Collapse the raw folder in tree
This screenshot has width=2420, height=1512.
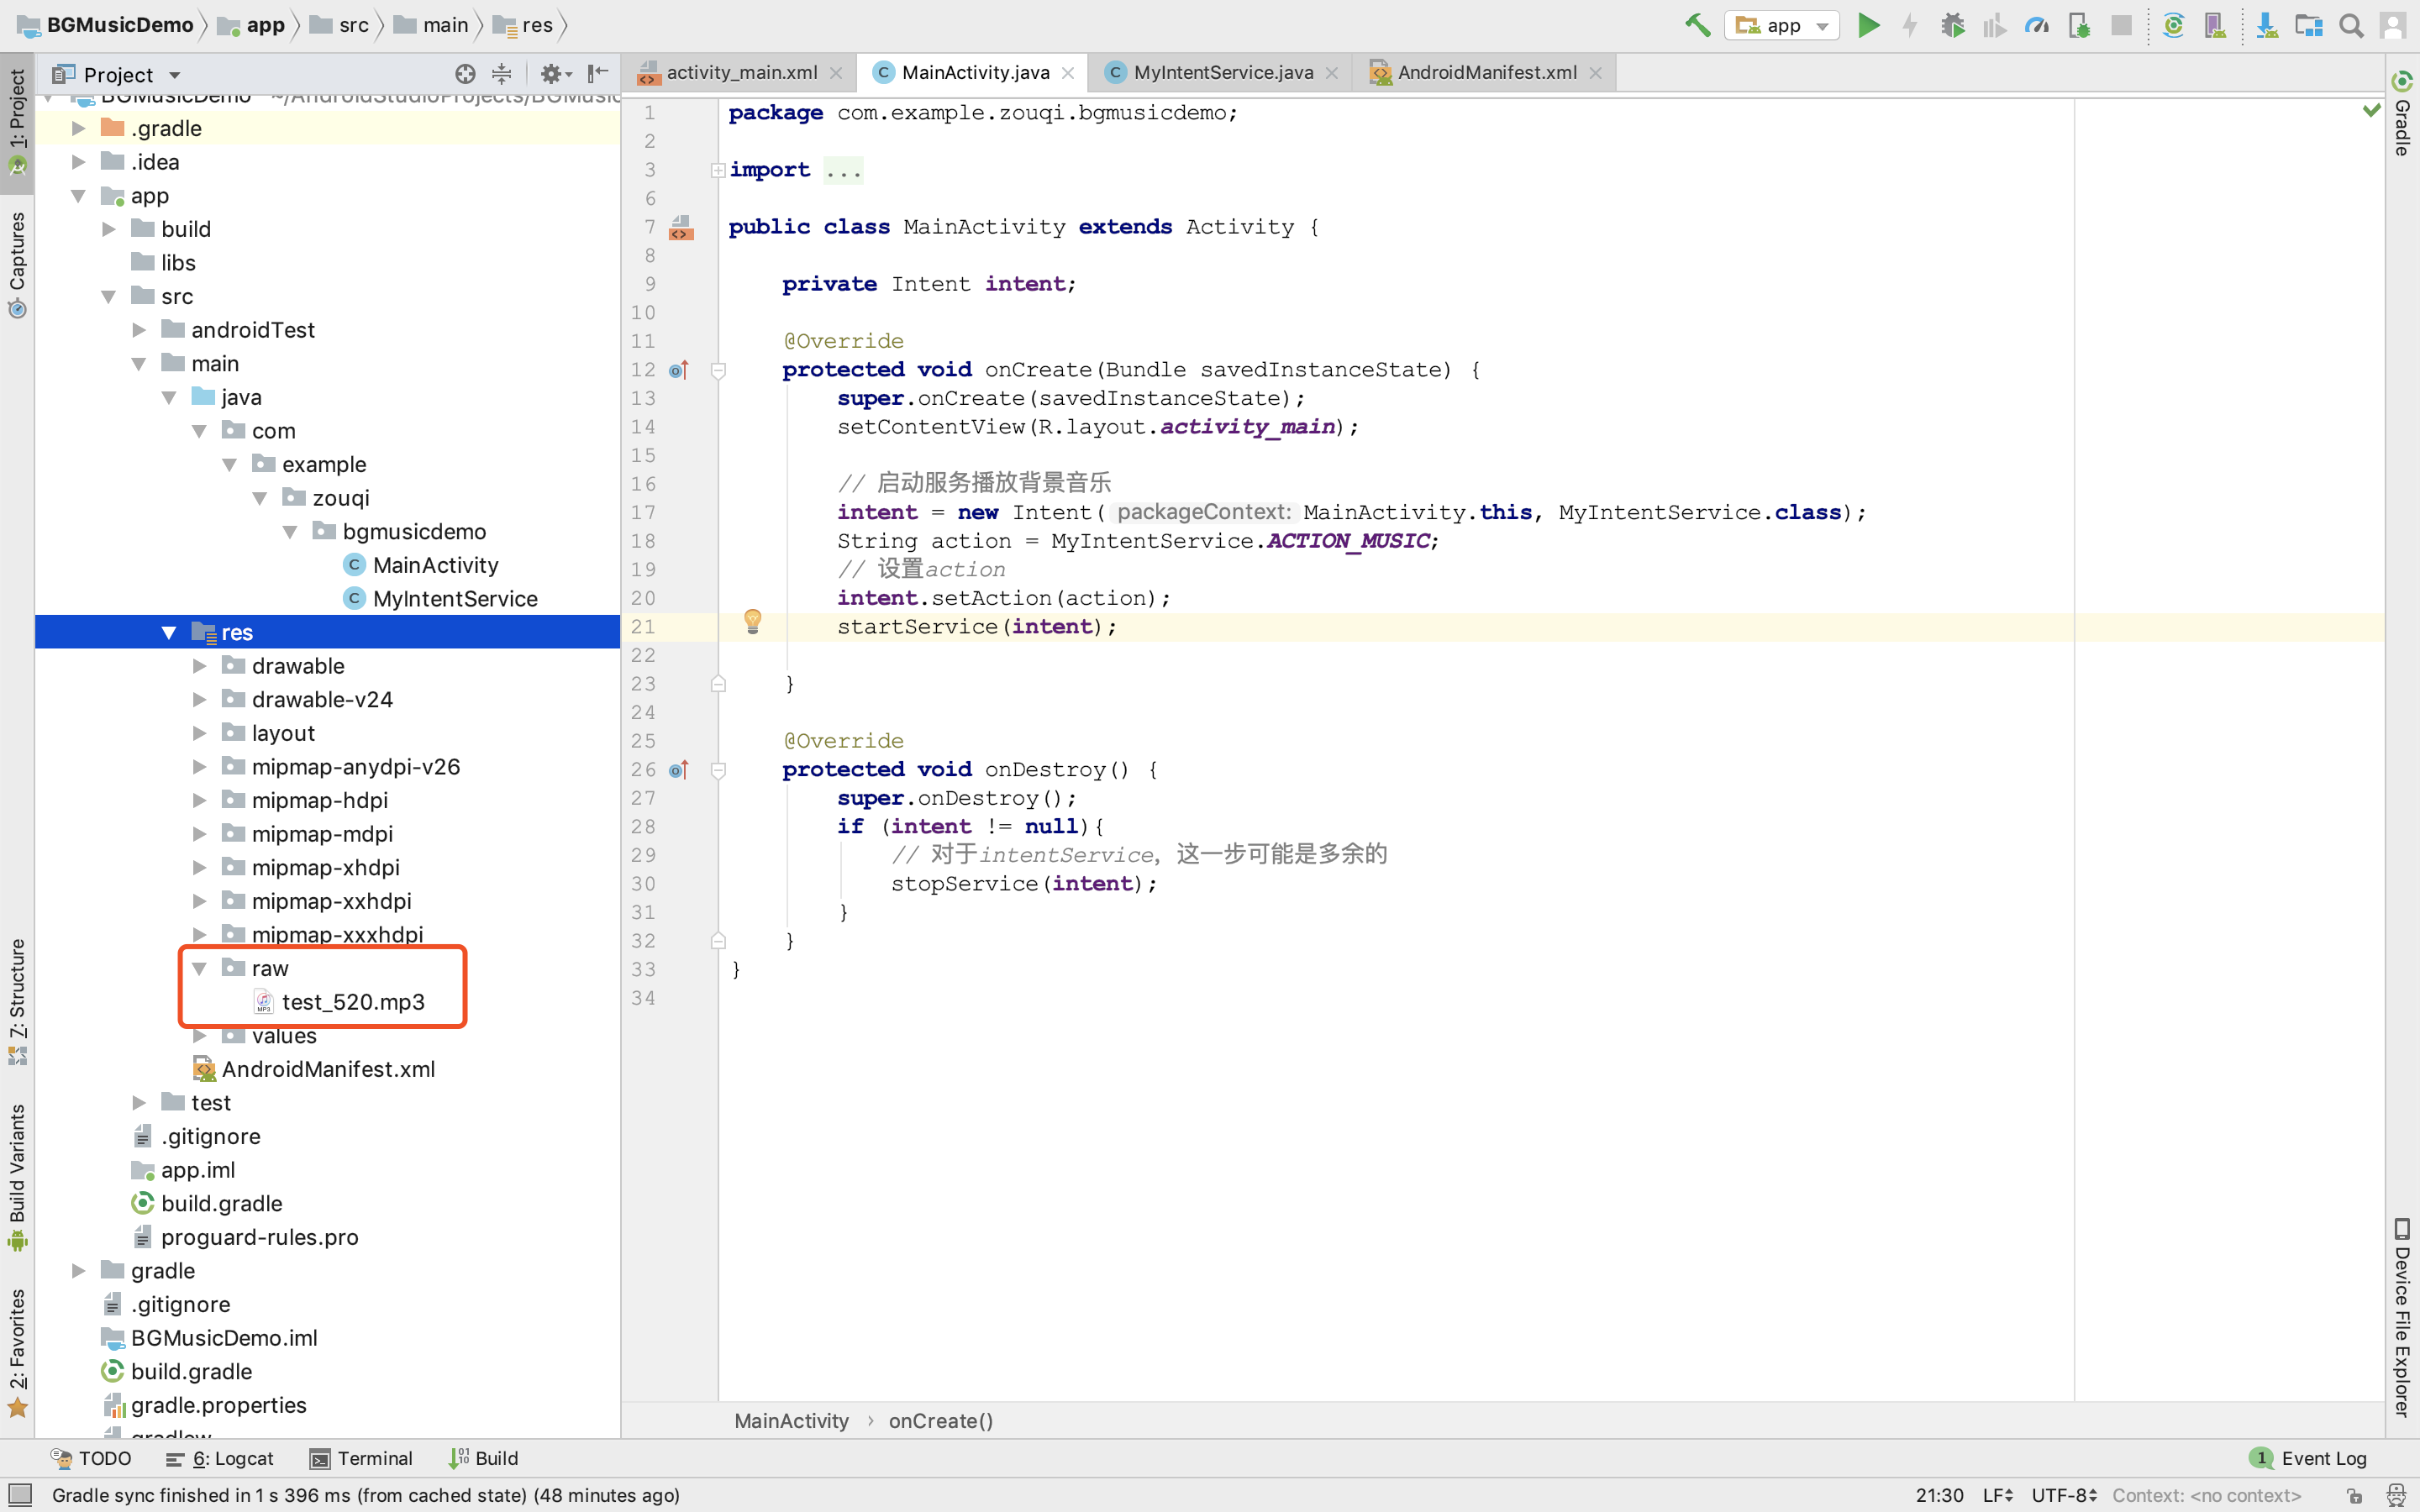click(x=199, y=968)
